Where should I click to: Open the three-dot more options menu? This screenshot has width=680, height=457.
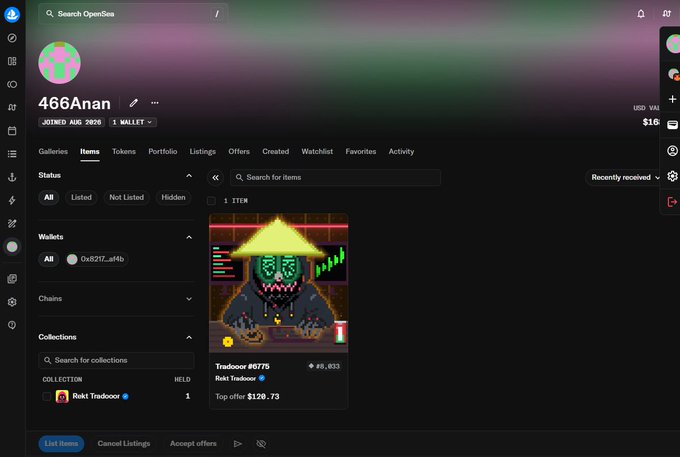click(x=155, y=103)
